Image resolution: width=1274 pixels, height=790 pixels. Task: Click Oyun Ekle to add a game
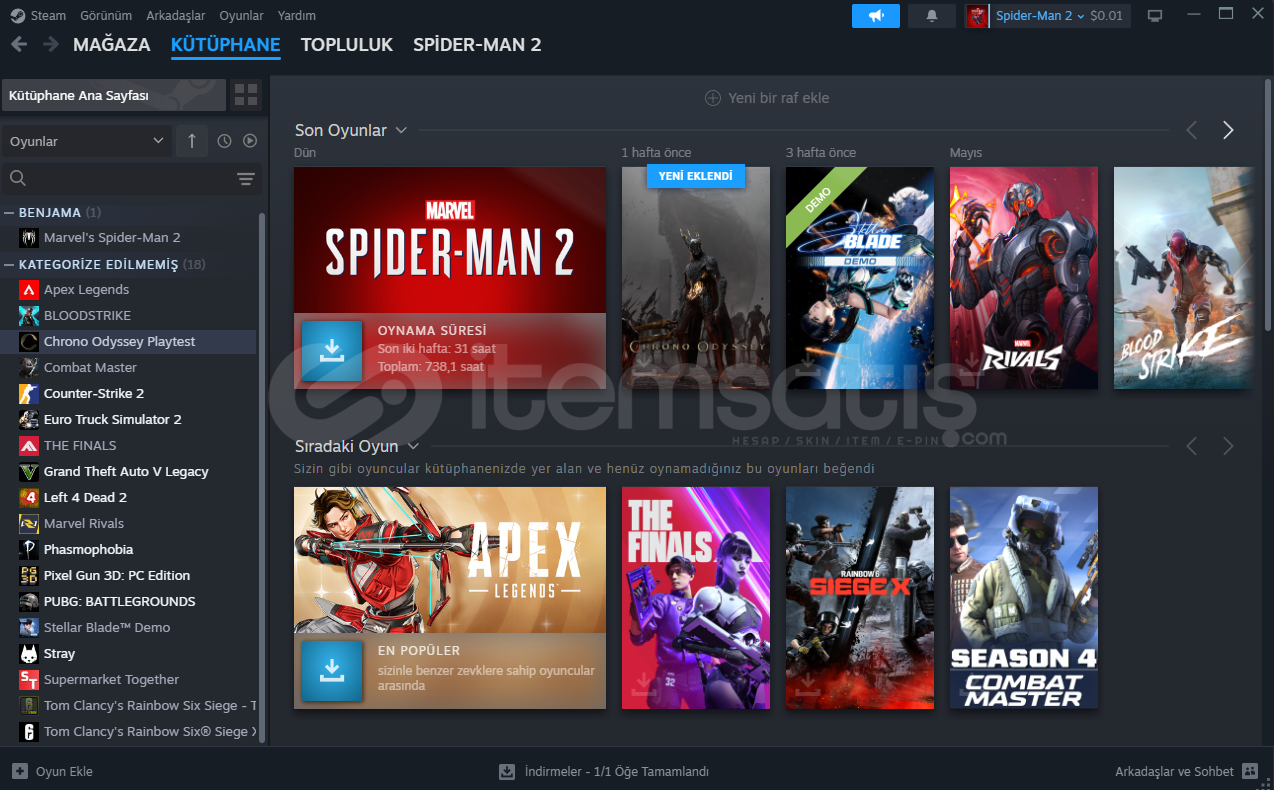tap(47, 771)
